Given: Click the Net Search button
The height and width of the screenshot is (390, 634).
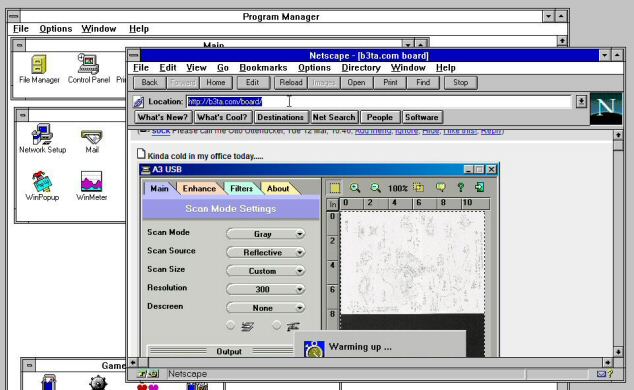Looking at the screenshot, I should pos(334,117).
